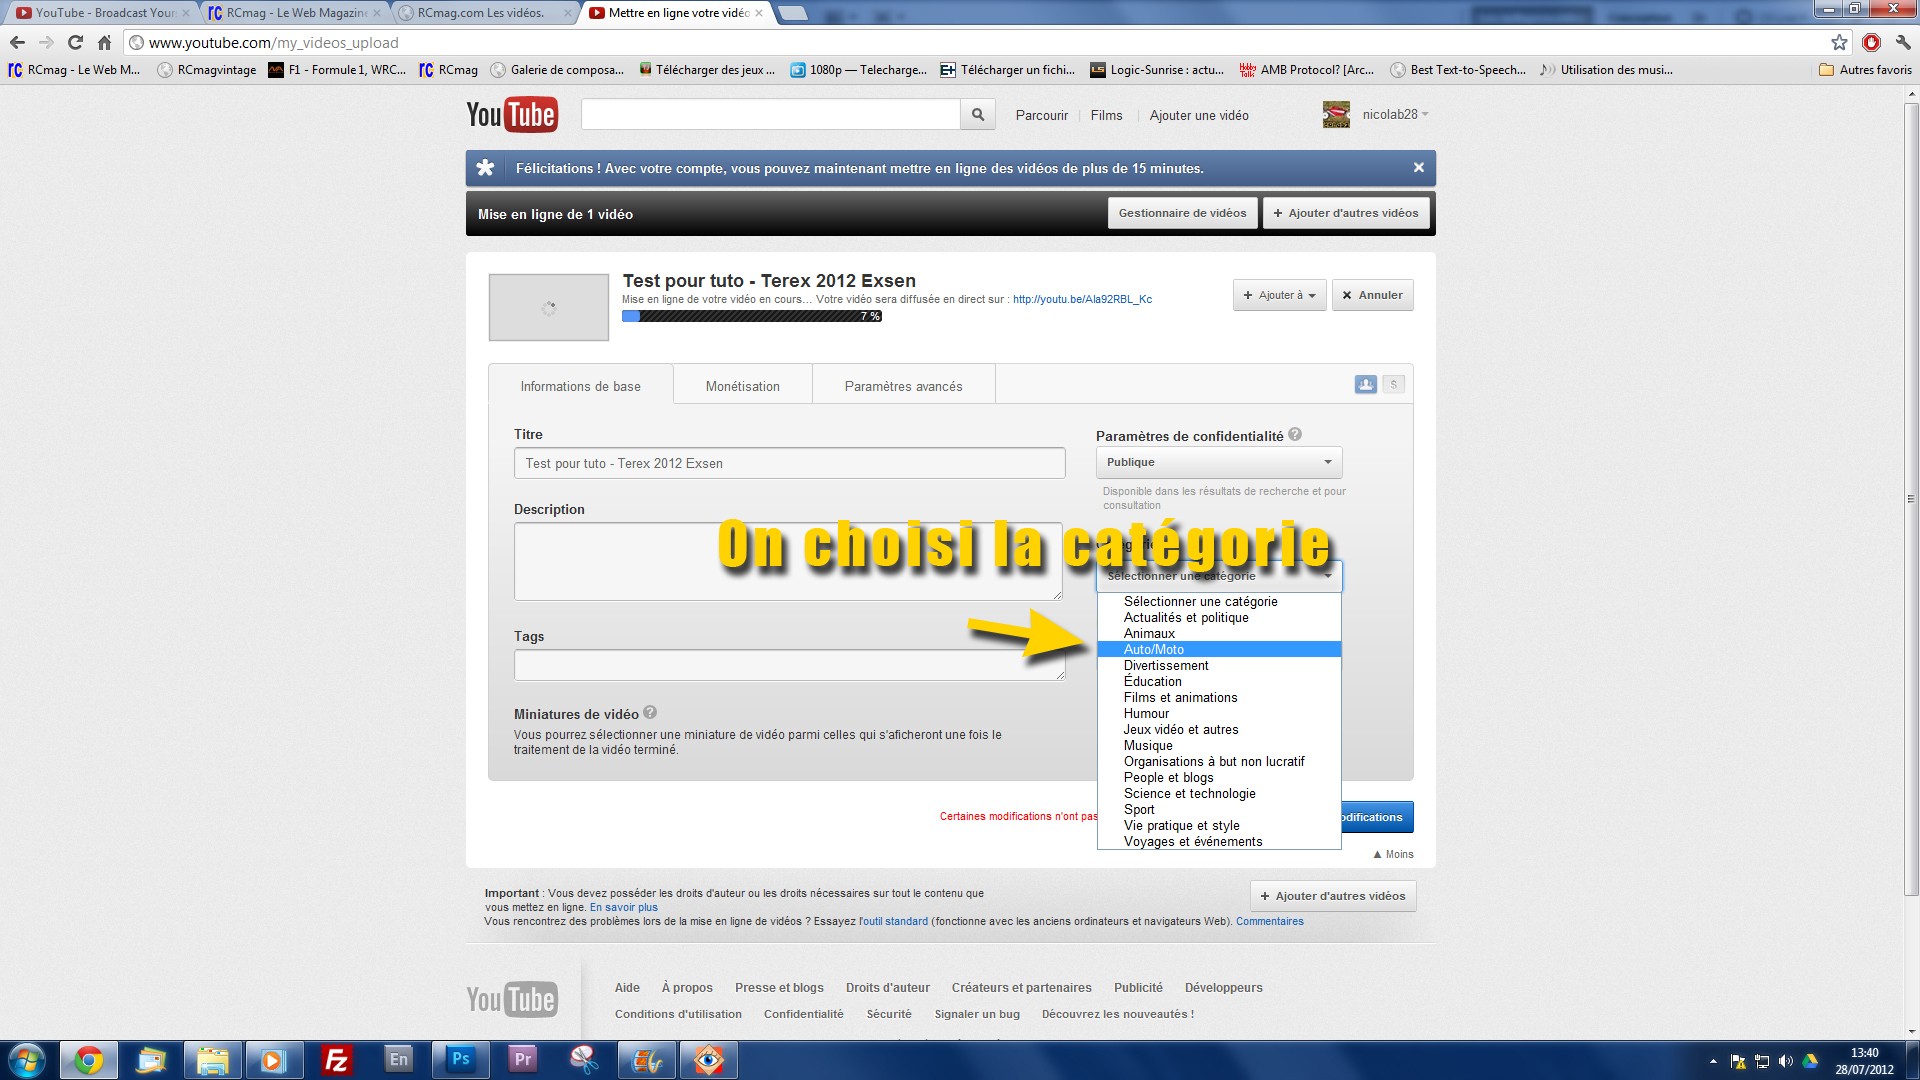This screenshot has height=1080, width=1920.
Task: Click the browser back arrow
Action: pos(17,42)
